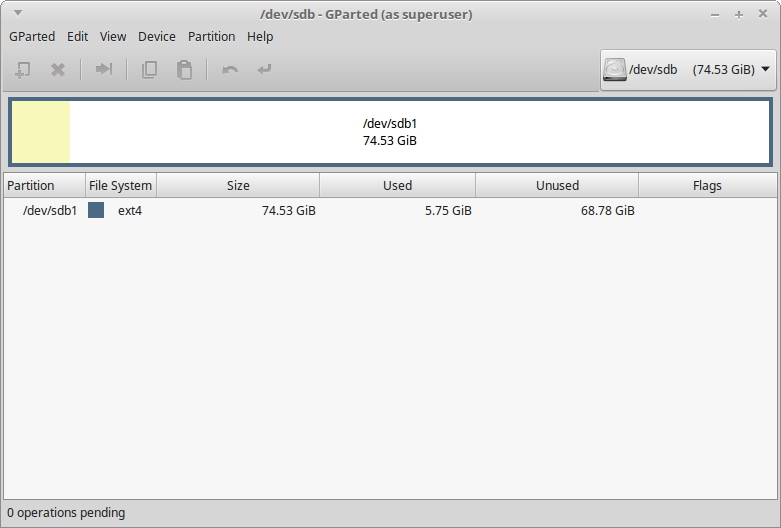Open the View menu
Image resolution: width=781 pixels, height=528 pixels.
click(113, 37)
